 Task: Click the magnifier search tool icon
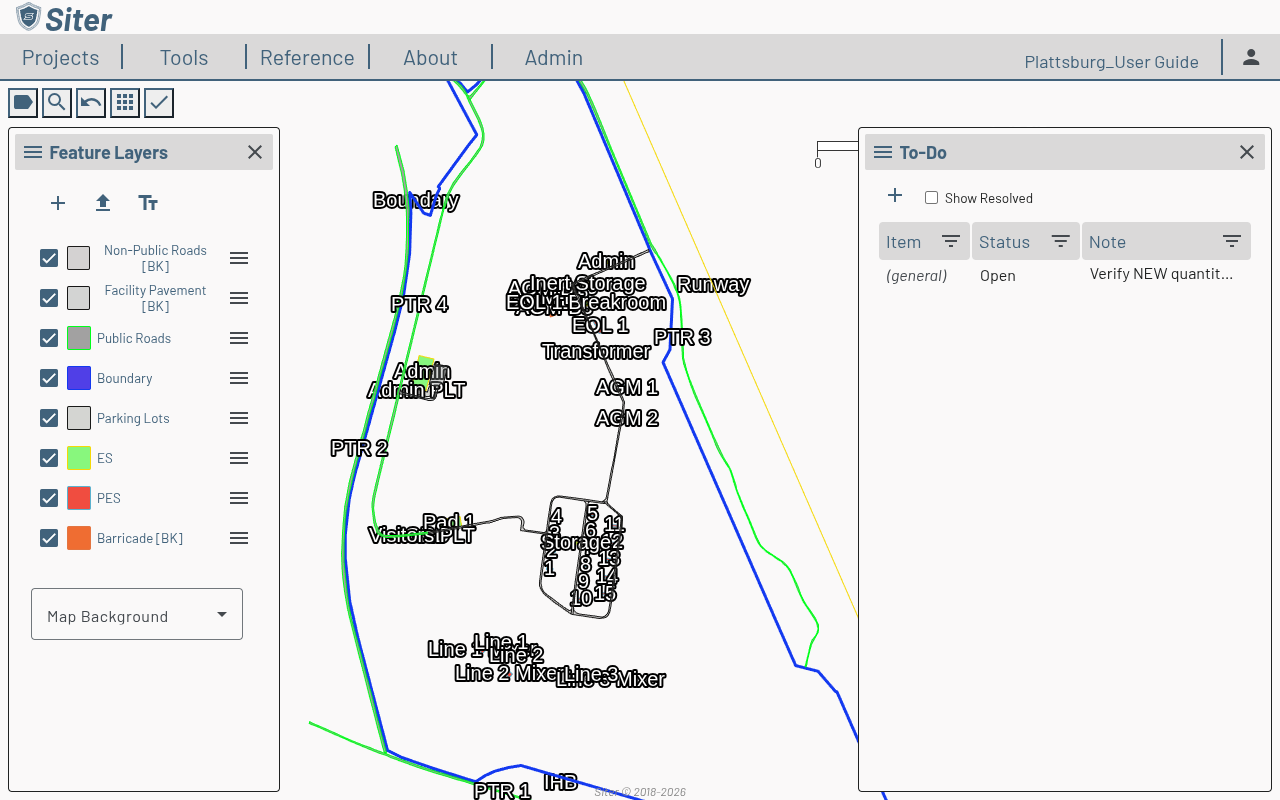57,102
